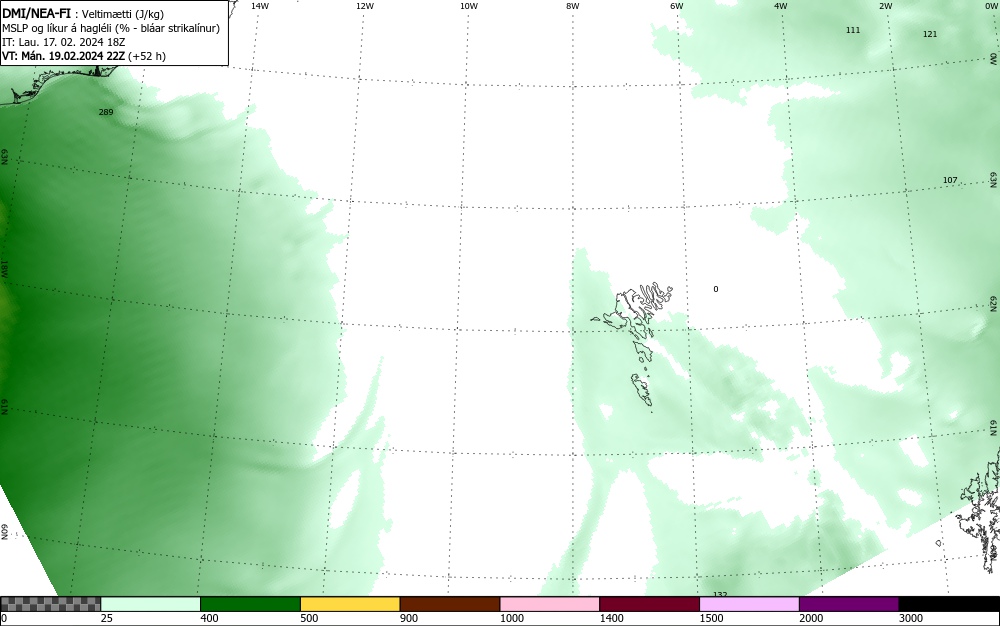
Task: Click the 8W longitude label
Action: point(573,6)
